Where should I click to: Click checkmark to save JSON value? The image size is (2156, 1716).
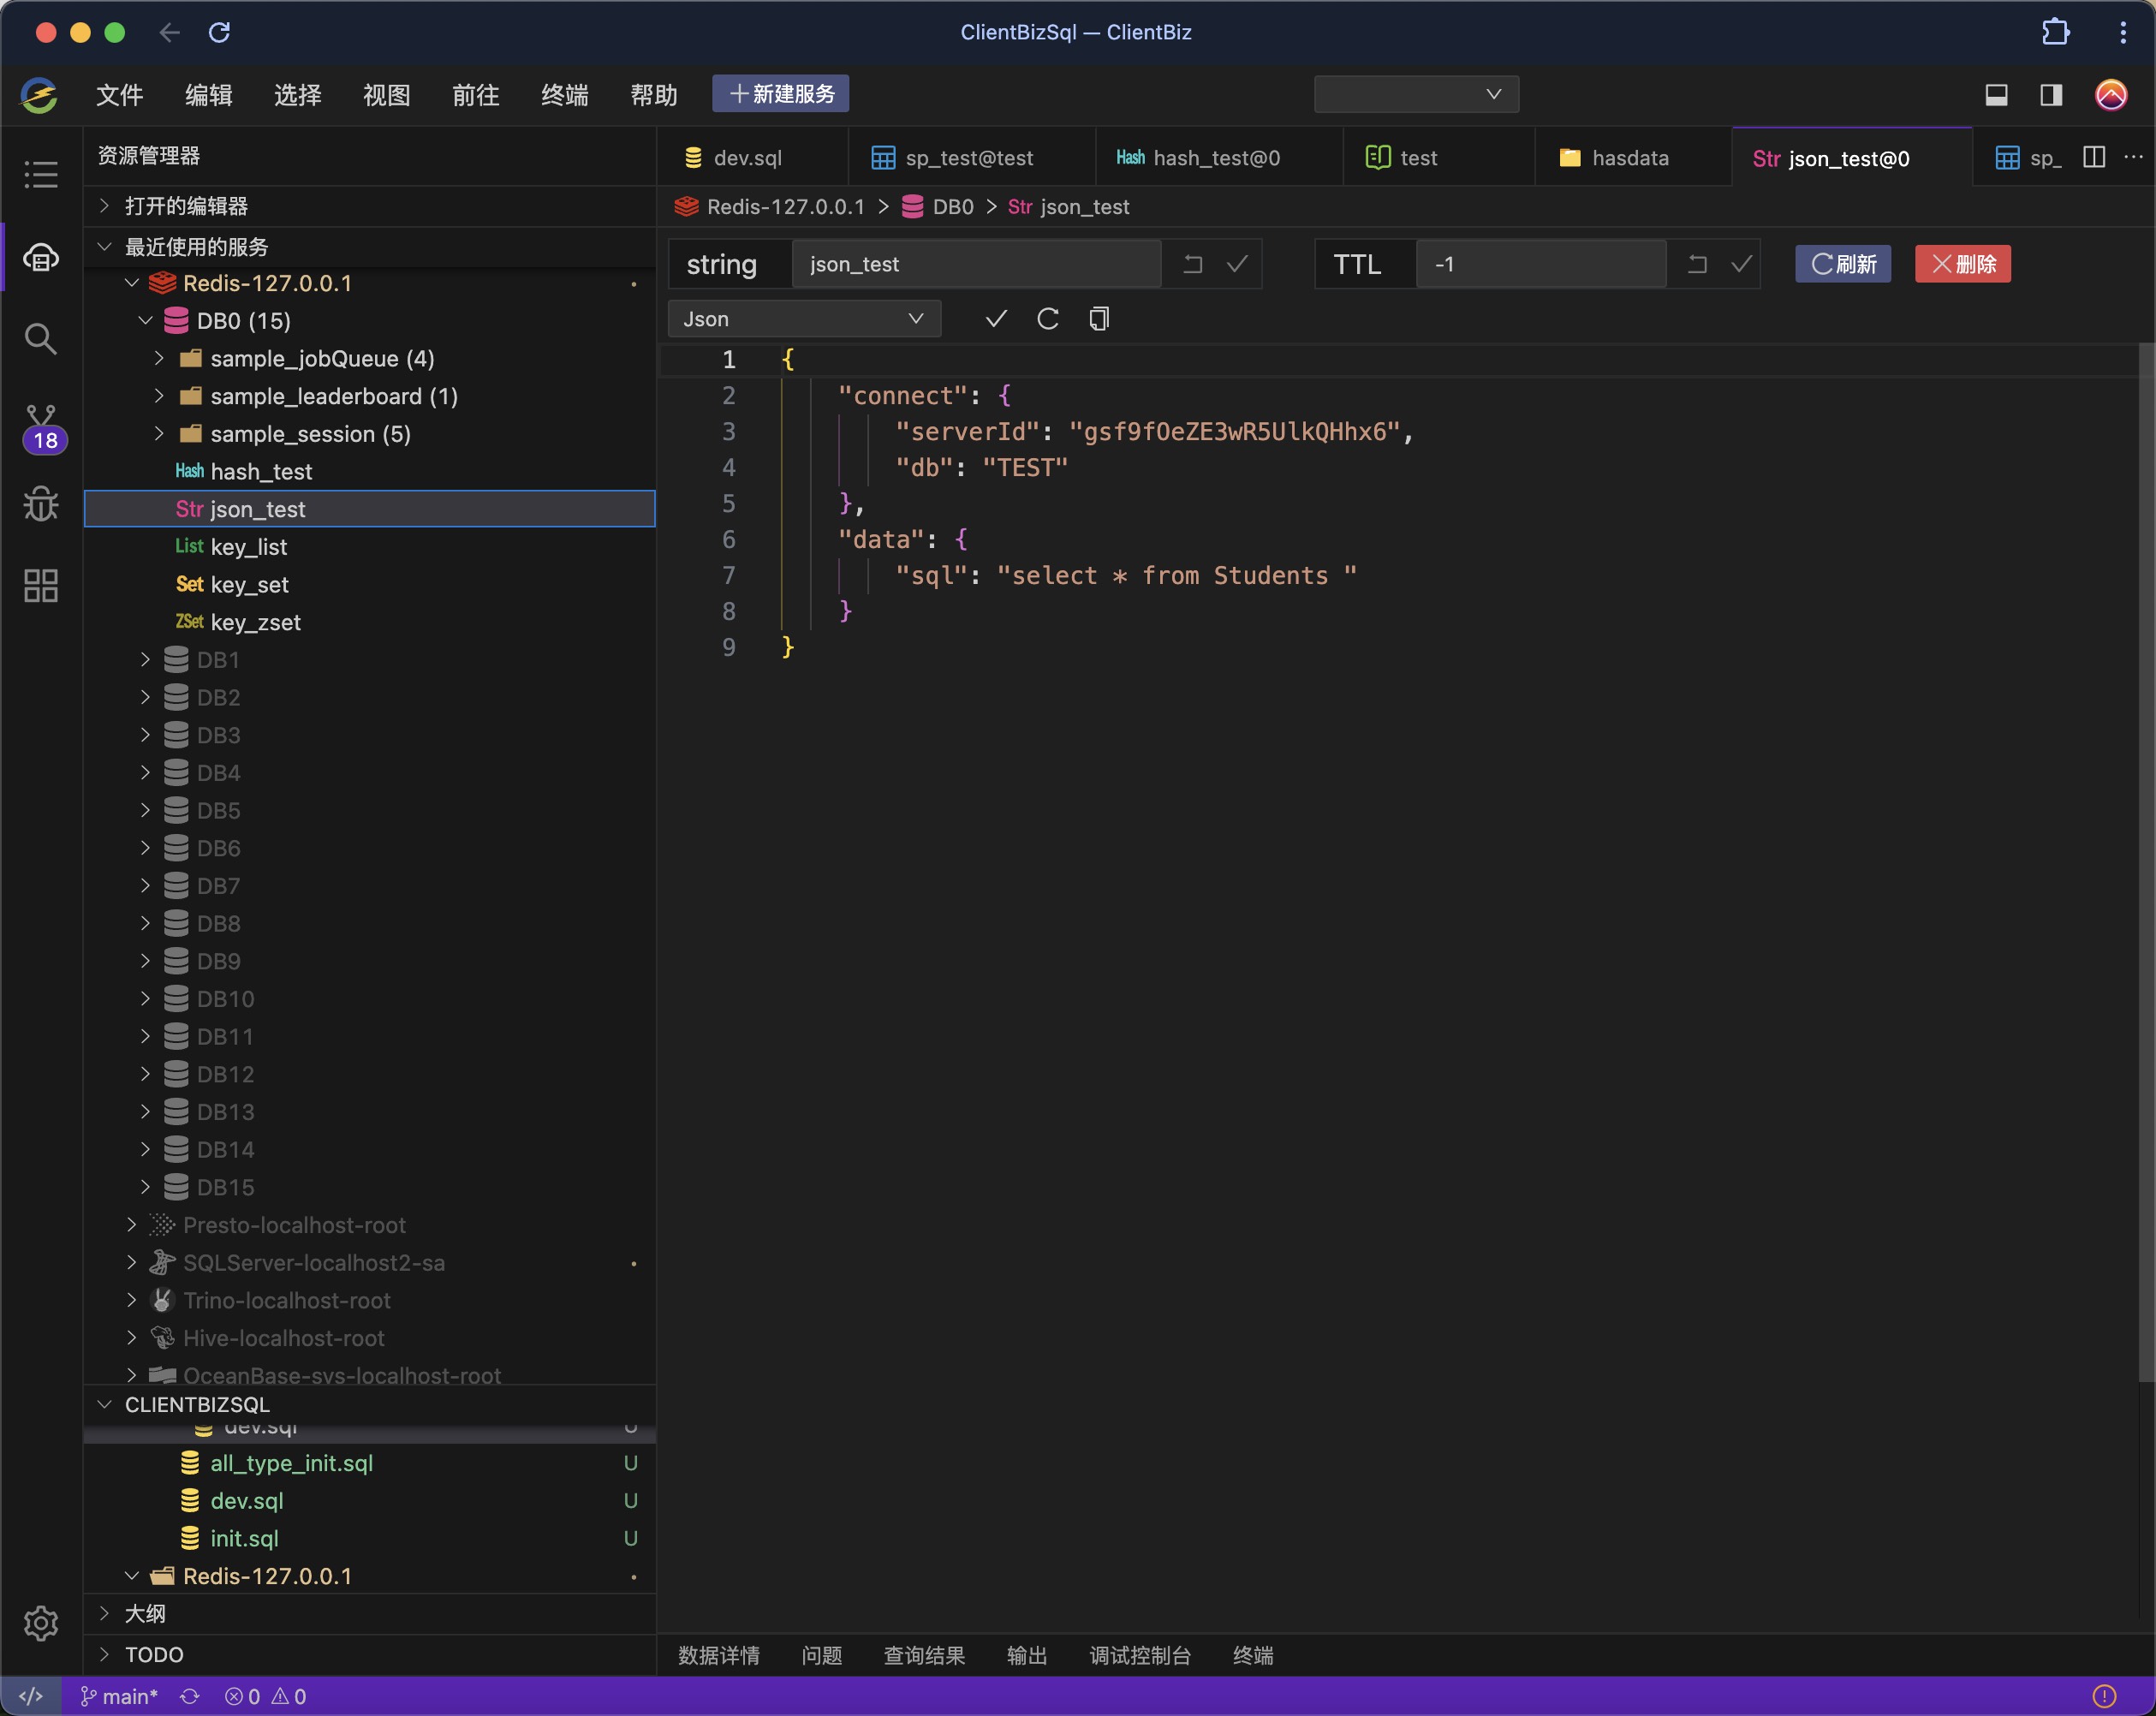point(995,319)
